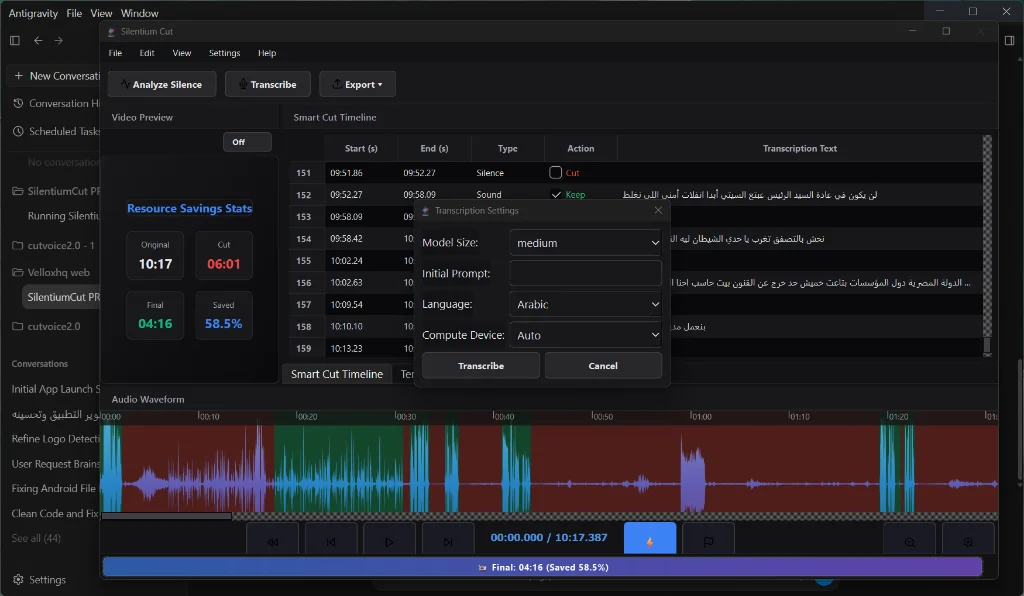This screenshot has height=596, width=1024.
Task: Open the Language dropdown set to Arabic
Action: pyautogui.click(x=585, y=304)
